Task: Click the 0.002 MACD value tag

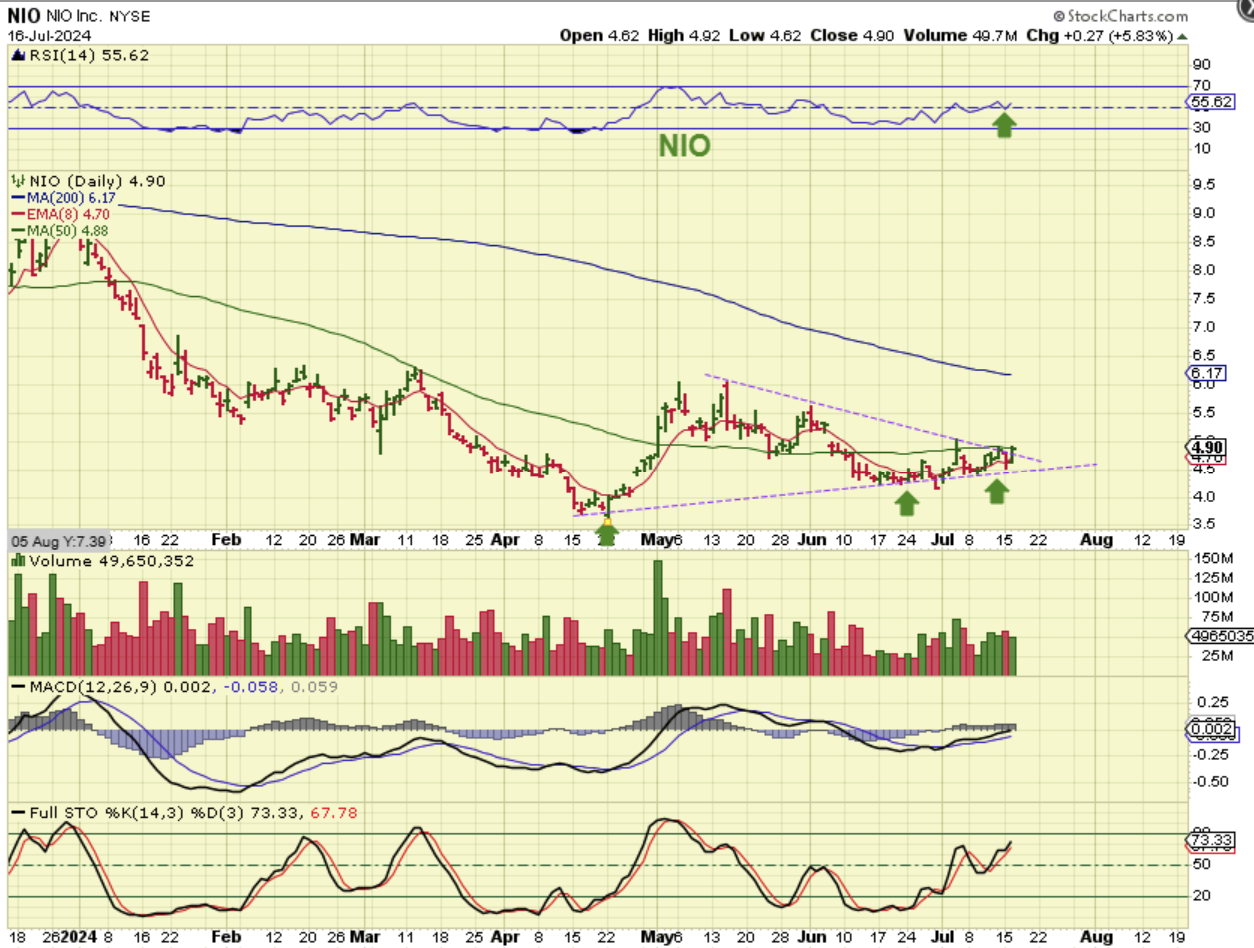Action: pyautogui.click(x=1208, y=731)
